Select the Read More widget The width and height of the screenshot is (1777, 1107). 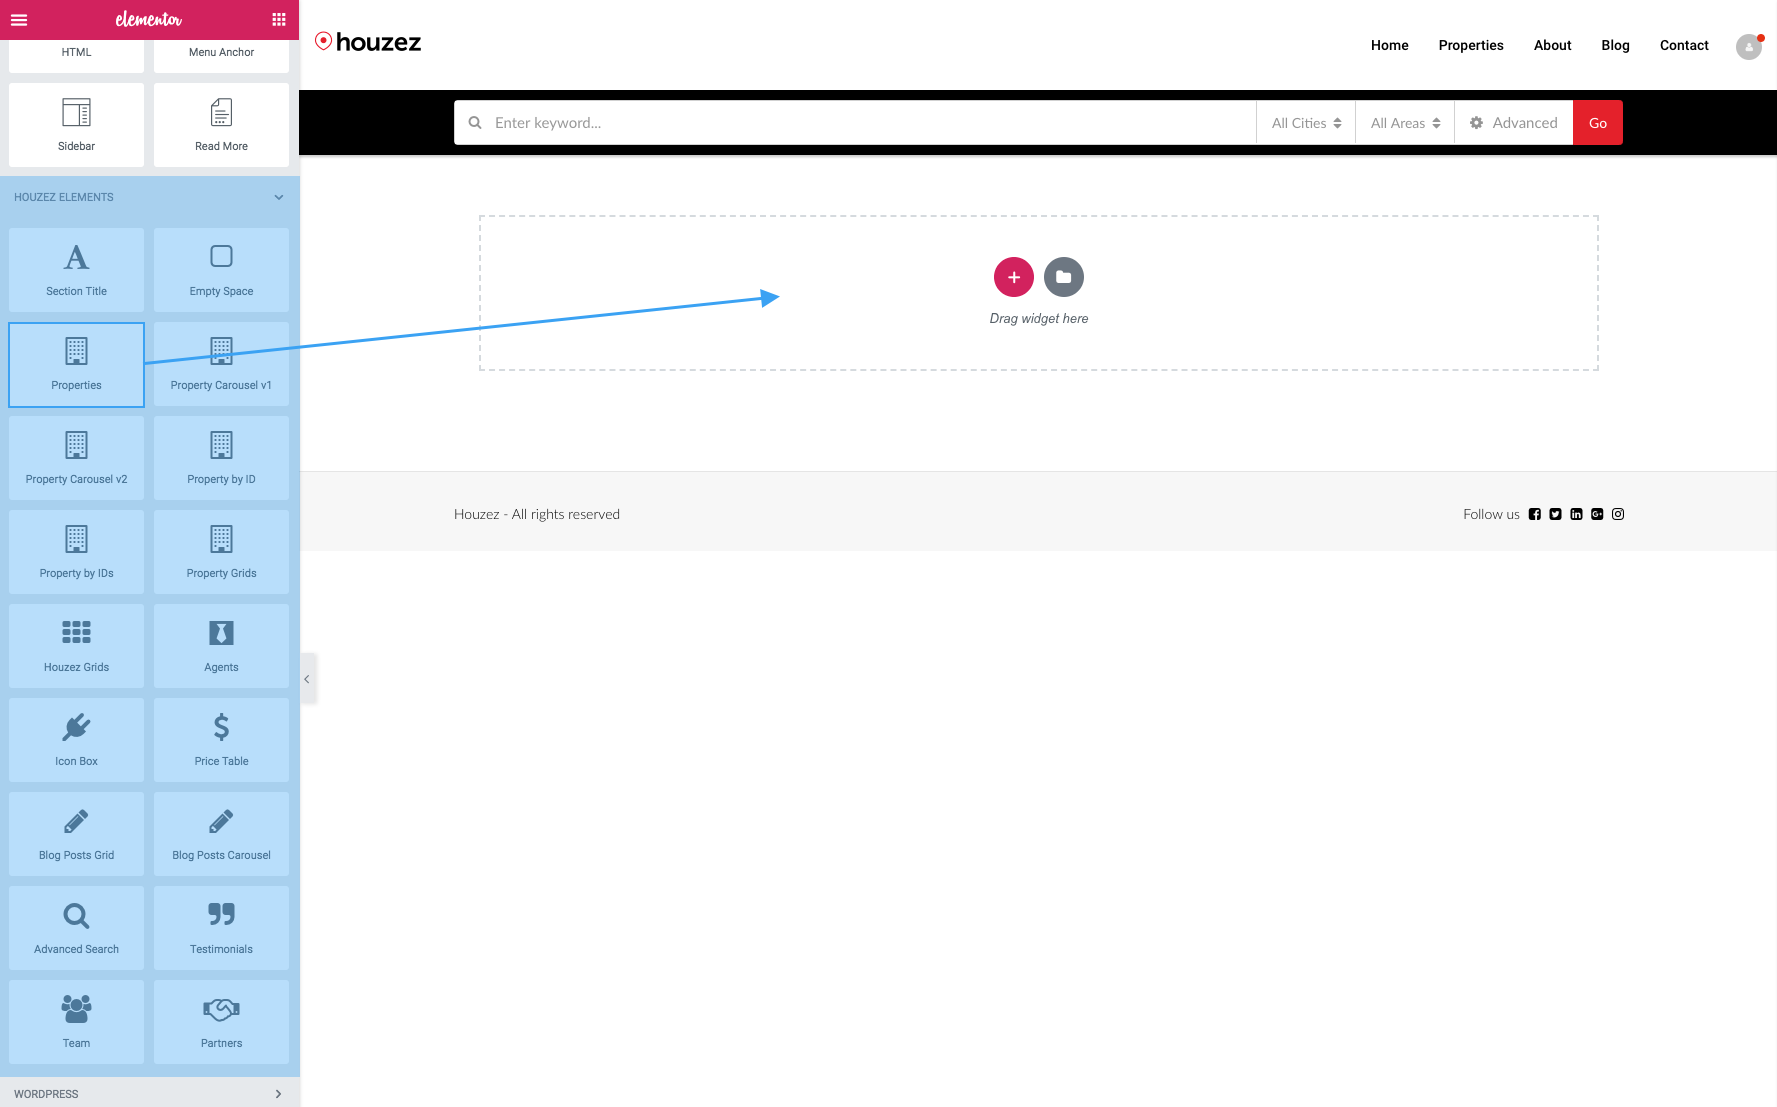(221, 125)
